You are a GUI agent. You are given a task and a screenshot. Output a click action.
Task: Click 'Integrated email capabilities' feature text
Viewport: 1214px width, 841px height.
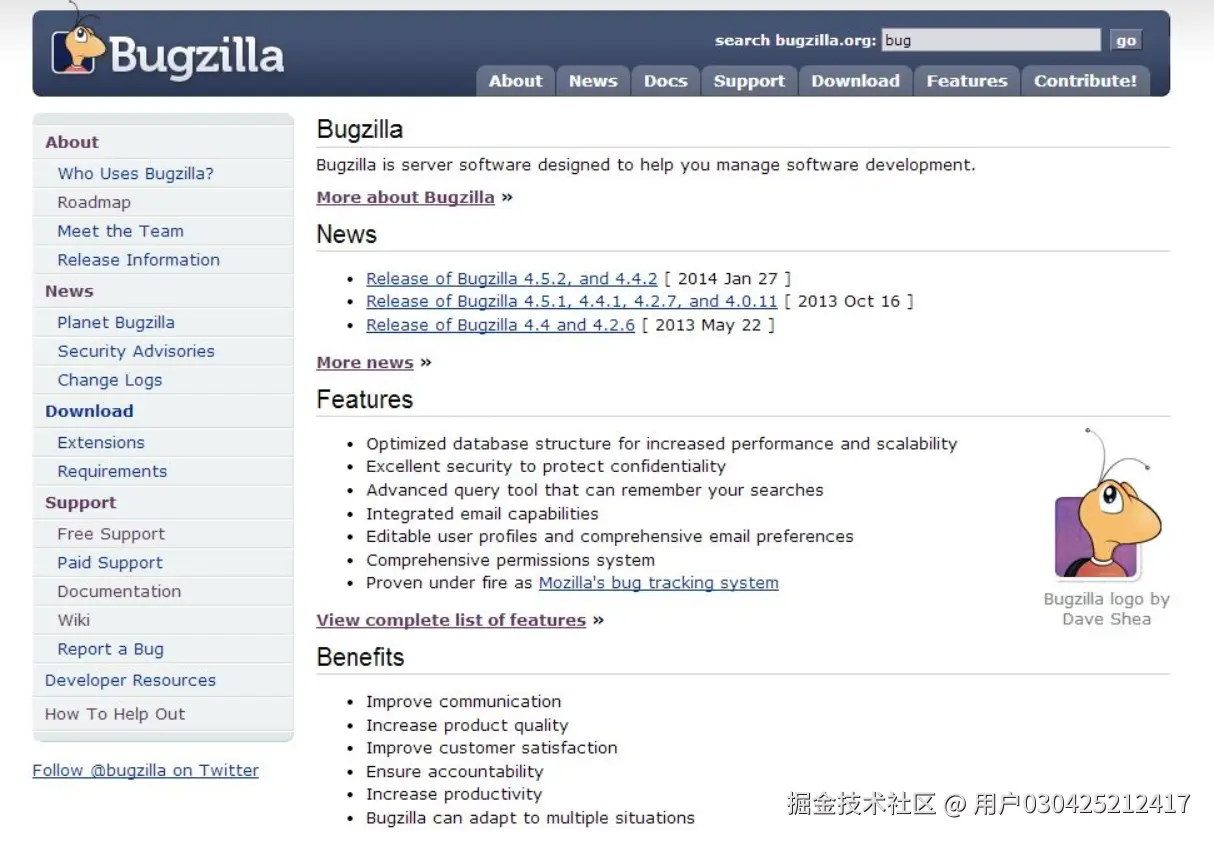[482, 514]
